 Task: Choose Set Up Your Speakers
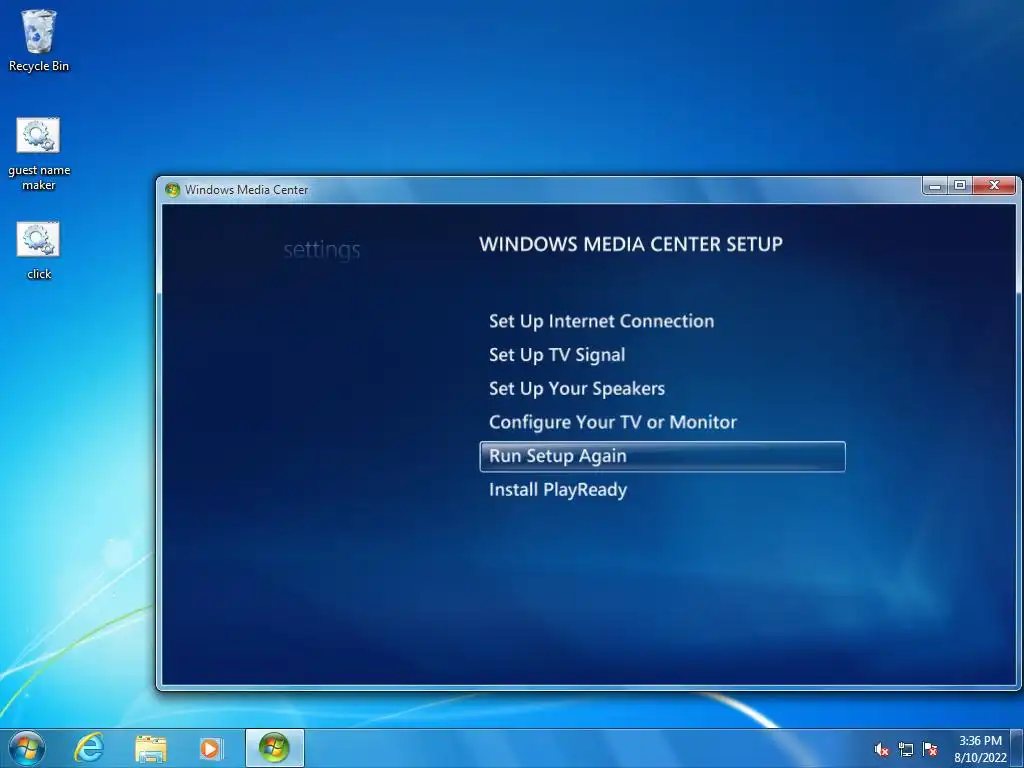pyautogui.click(x=577, y=389)
